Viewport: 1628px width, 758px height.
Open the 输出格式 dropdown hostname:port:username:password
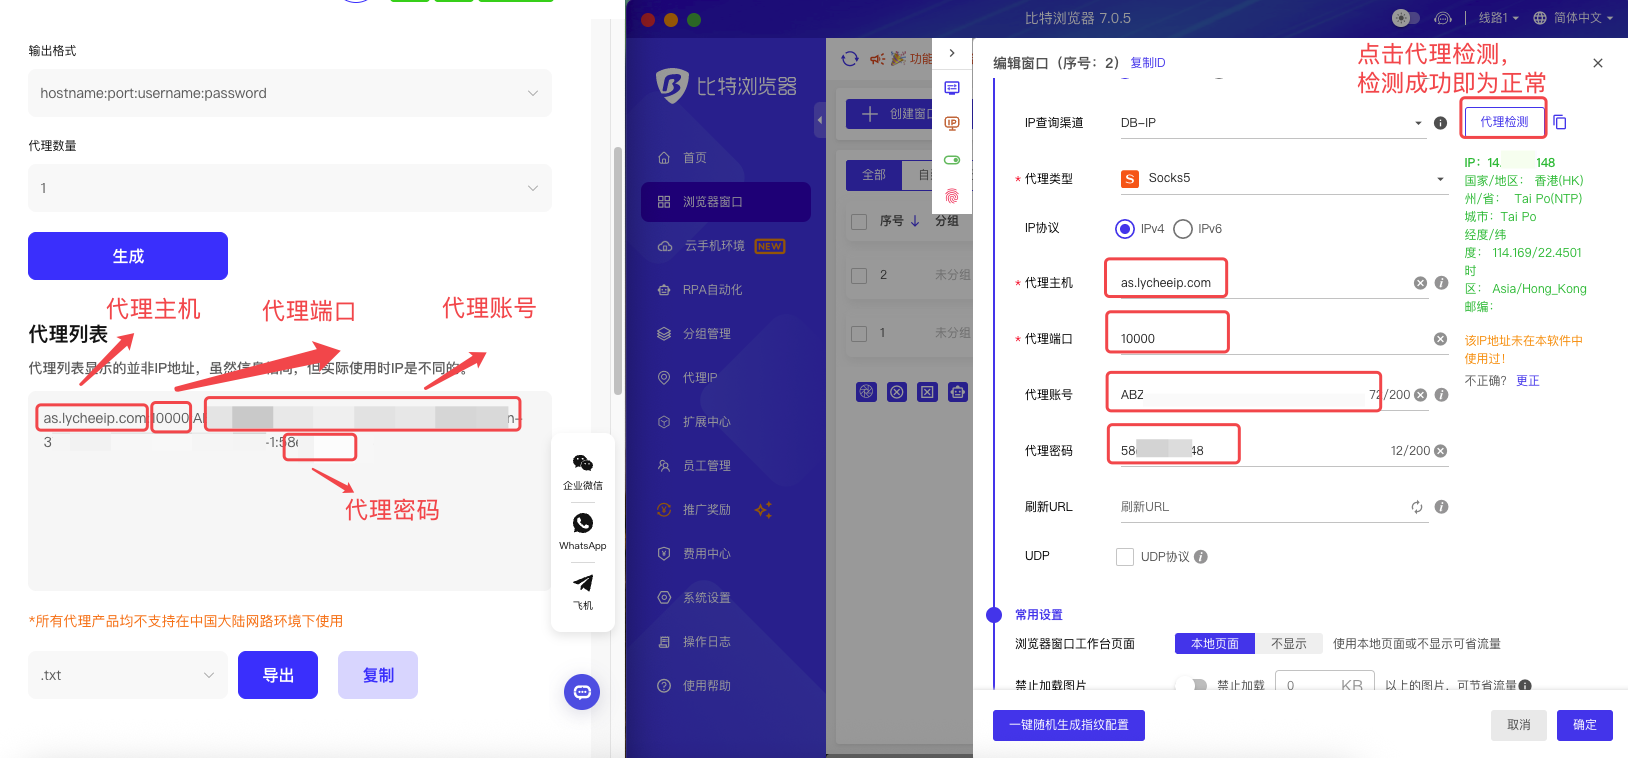pos(290,93)
